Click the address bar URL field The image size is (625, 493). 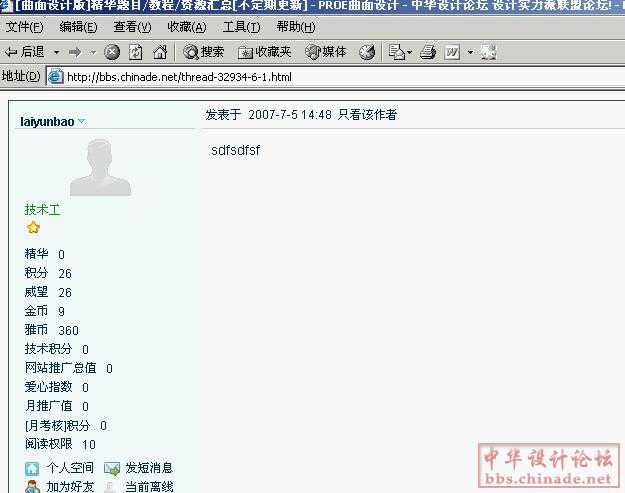pyautogui.click(x=335, y=77)
